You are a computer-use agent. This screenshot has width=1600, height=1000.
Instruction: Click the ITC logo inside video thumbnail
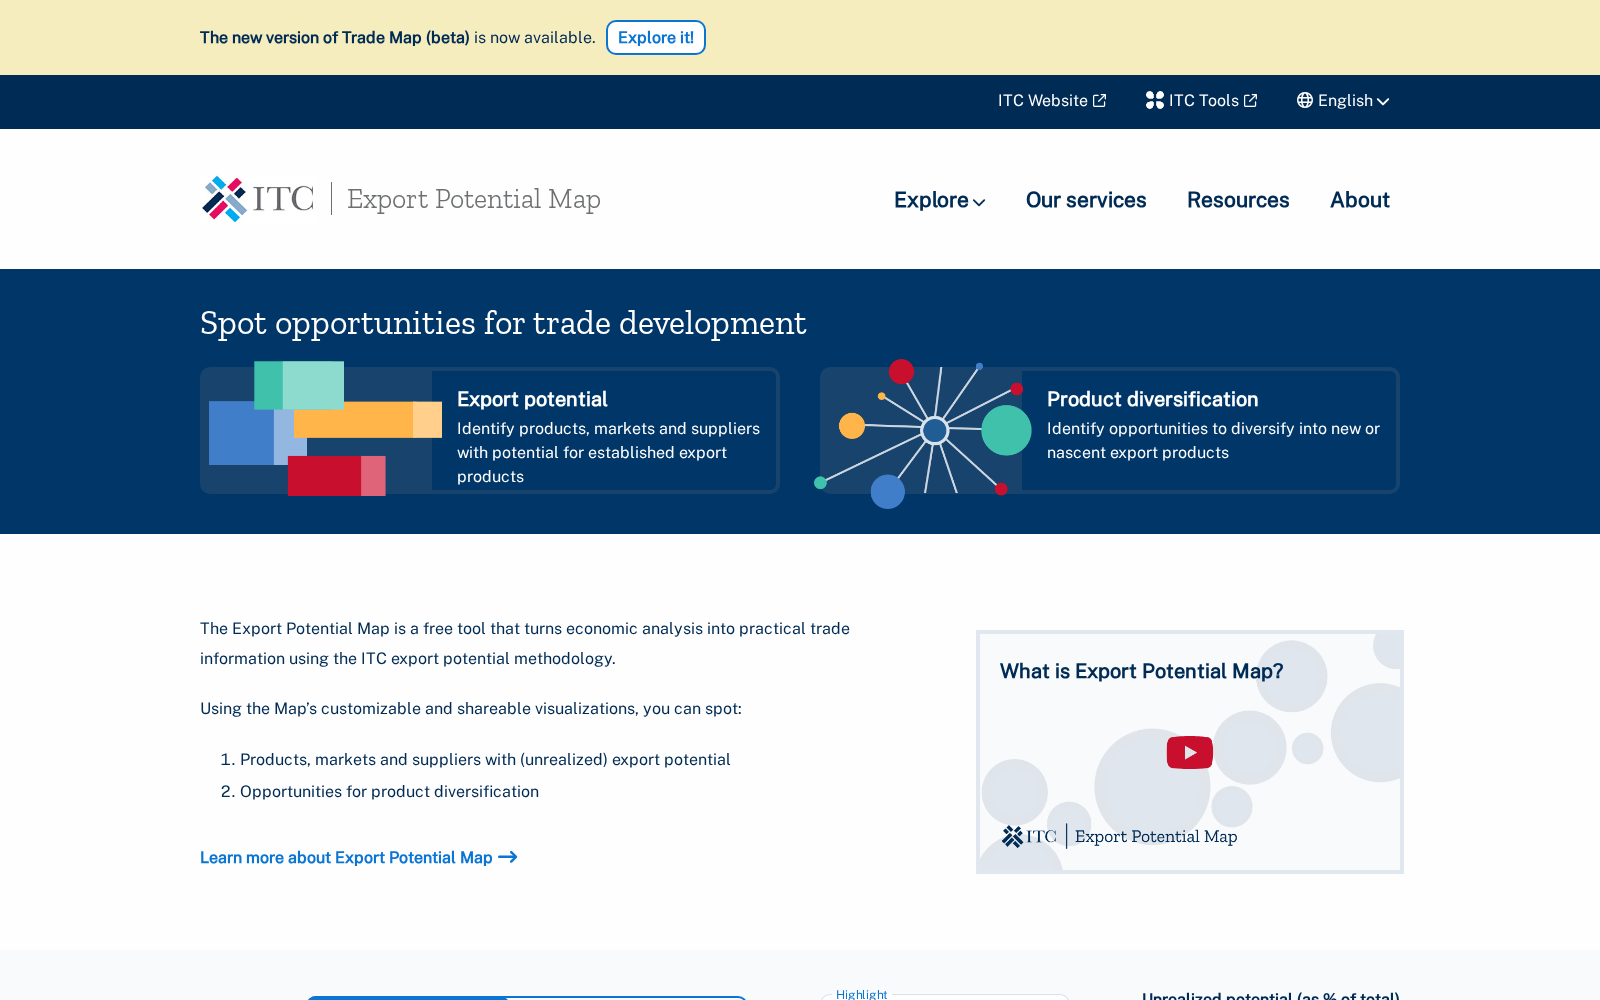[x=1029, y=836]
